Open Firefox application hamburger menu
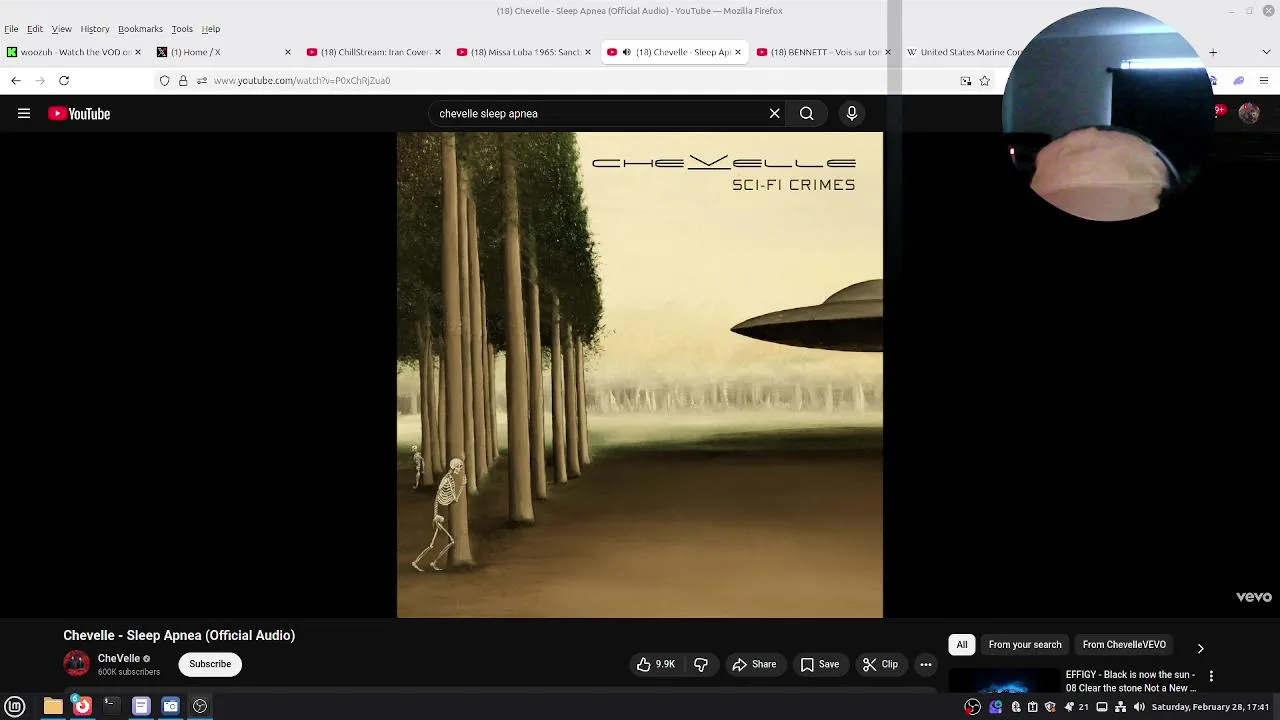 (1264, 80)
